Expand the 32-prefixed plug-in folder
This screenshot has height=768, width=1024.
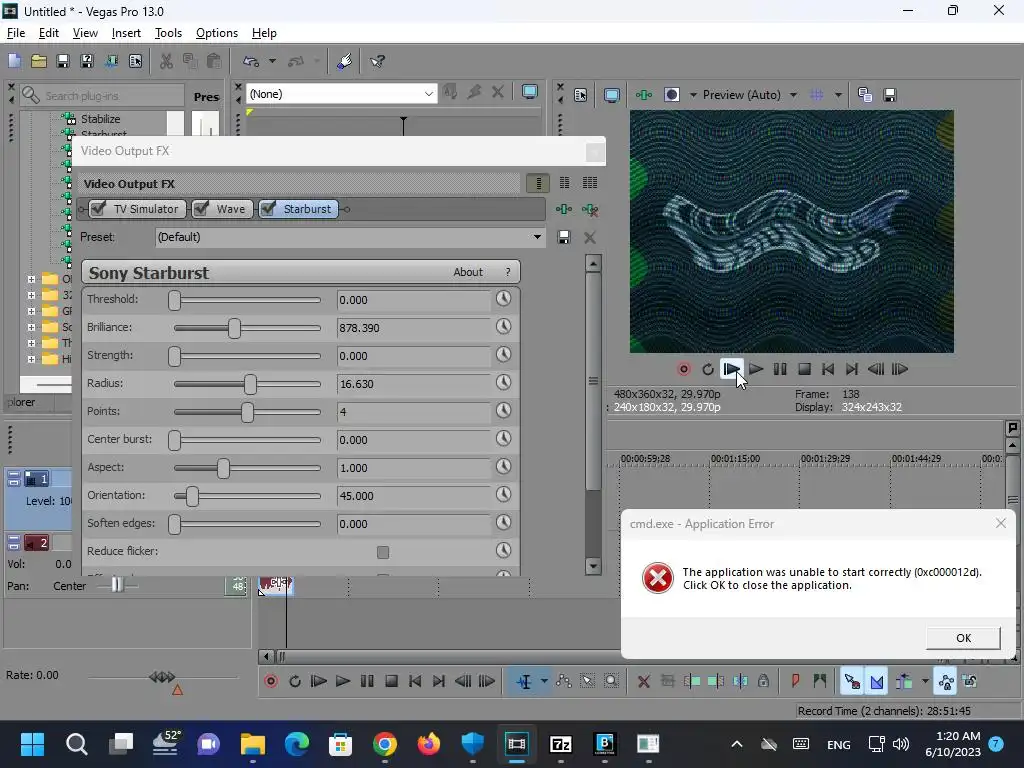[31, 295]
